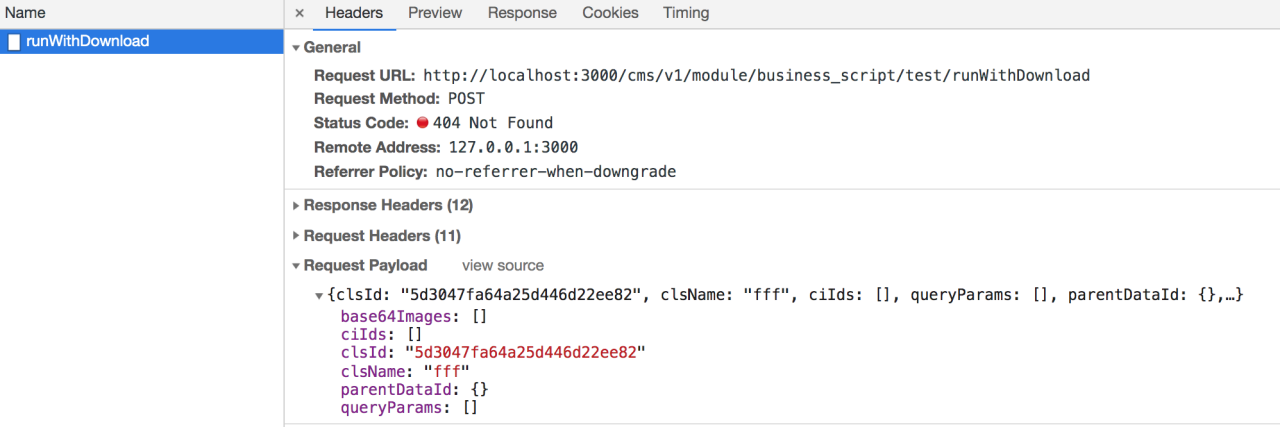Expand Request Headers (11) section
Viewport: 1280px width, 427px height.
pyautogui.click(x=296, y=237)
